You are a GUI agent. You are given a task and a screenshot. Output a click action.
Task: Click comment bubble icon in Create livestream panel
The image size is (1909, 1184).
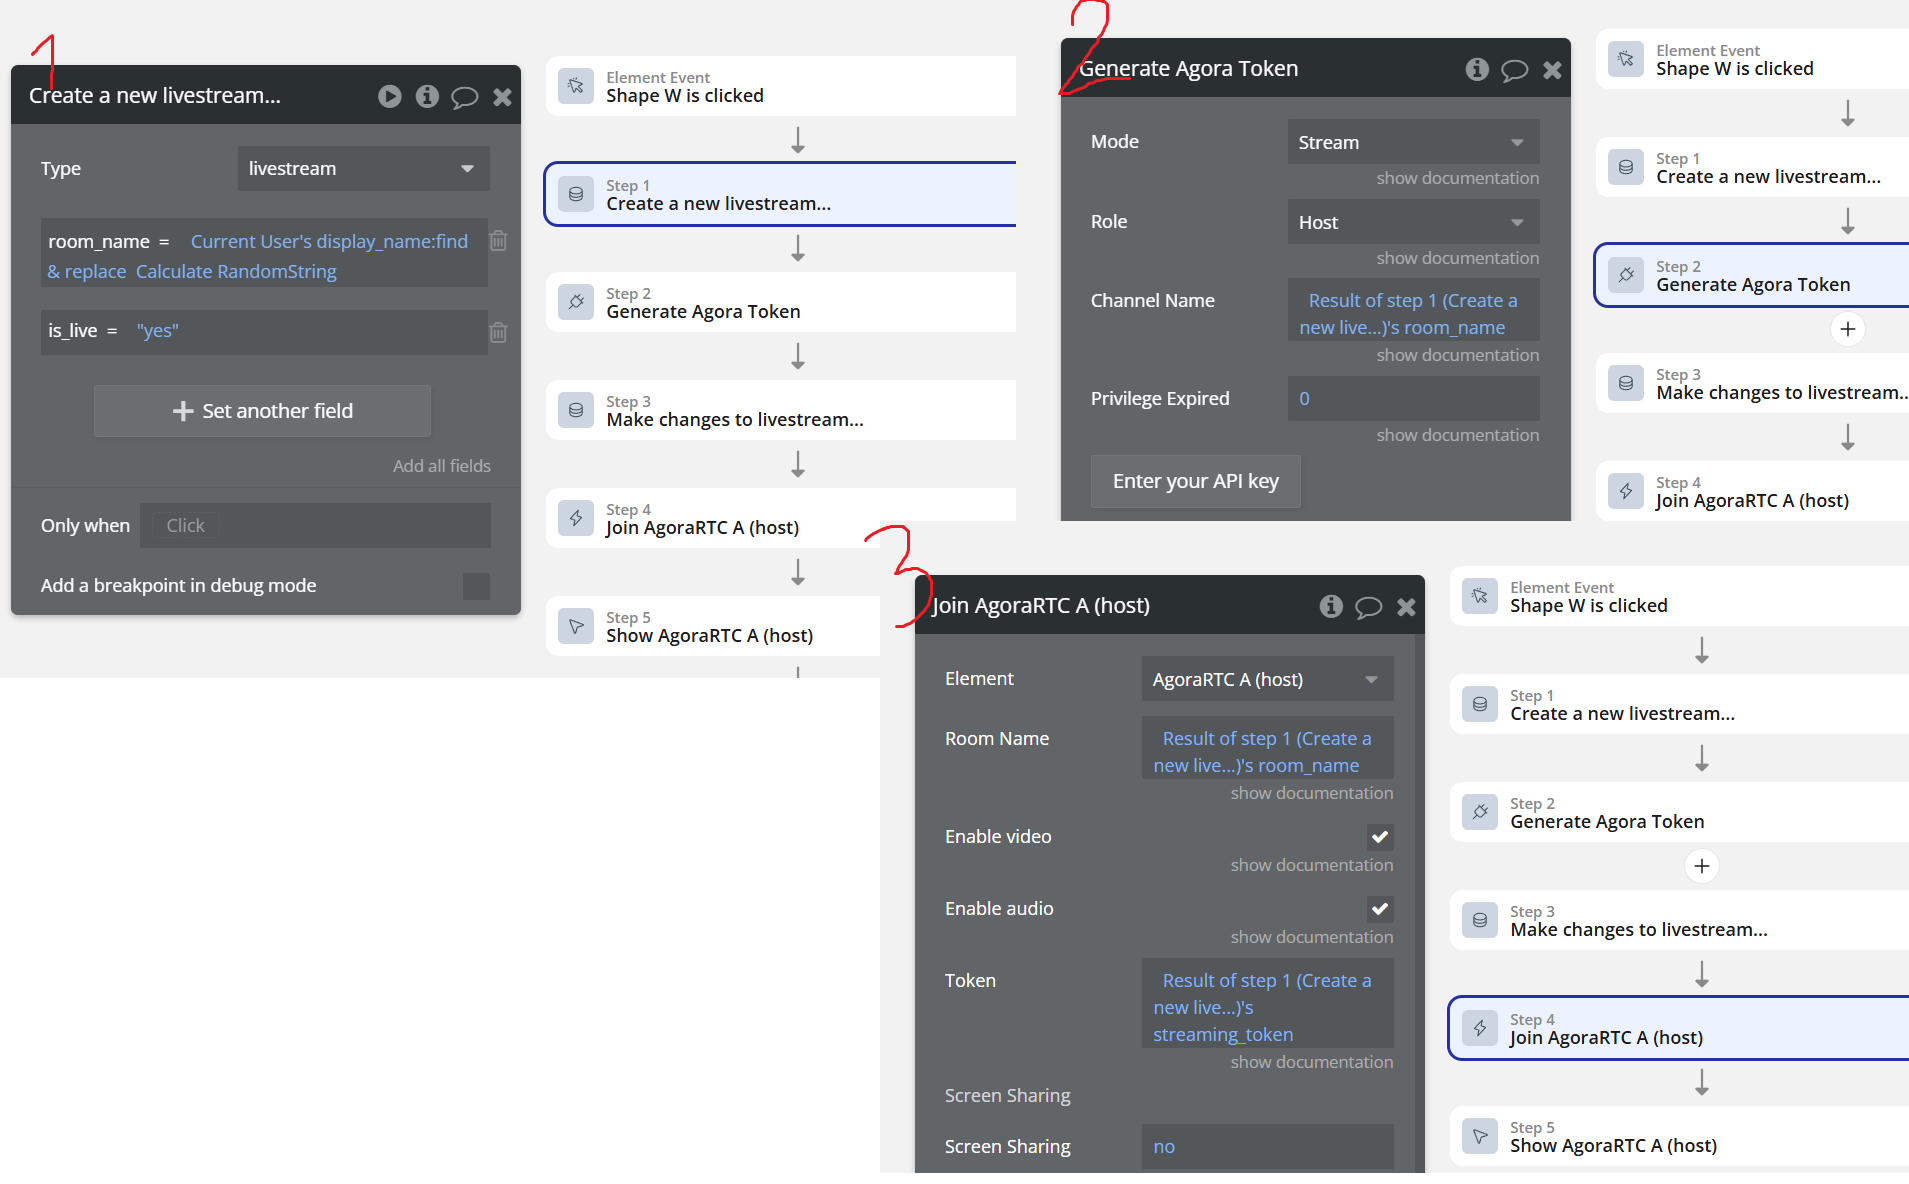point(464,97)
